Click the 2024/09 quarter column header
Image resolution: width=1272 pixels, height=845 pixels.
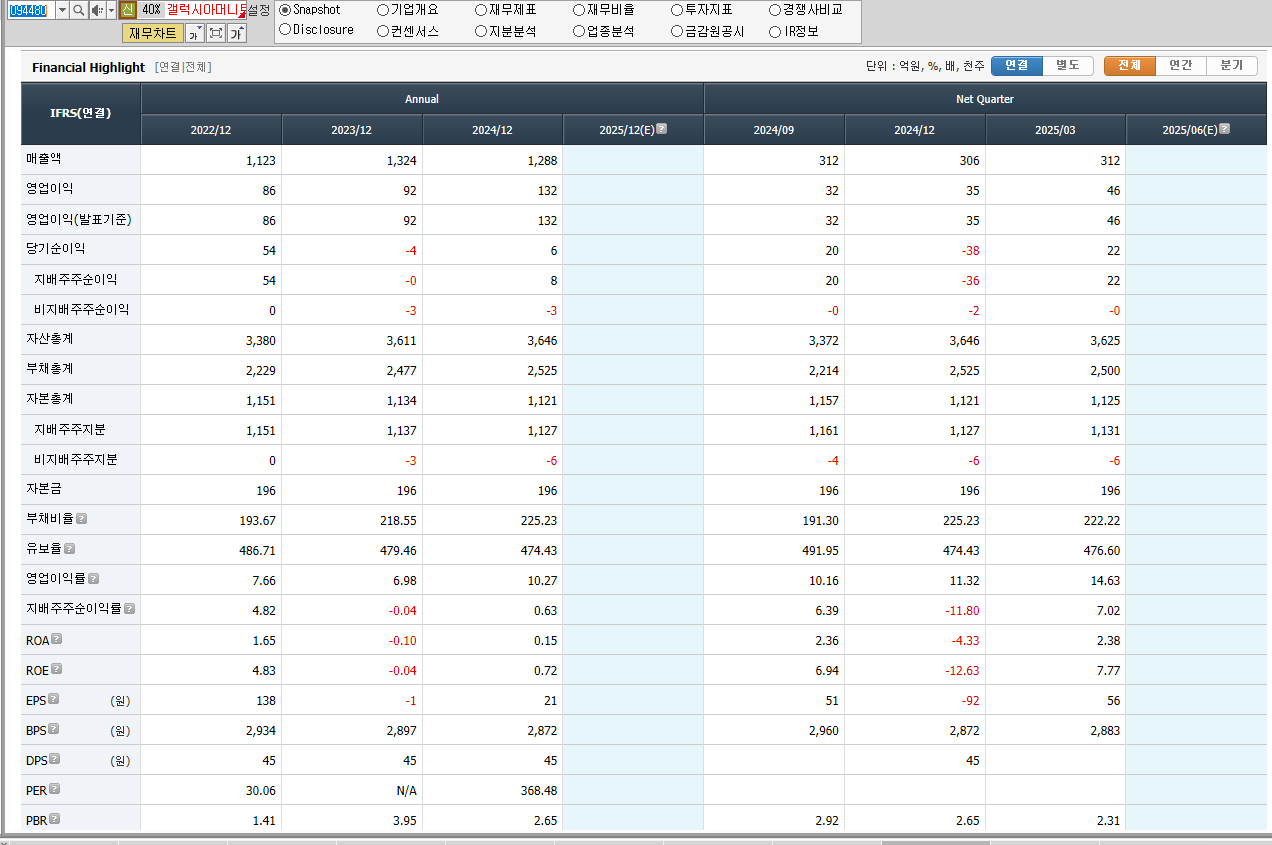(x=774, y=130)
